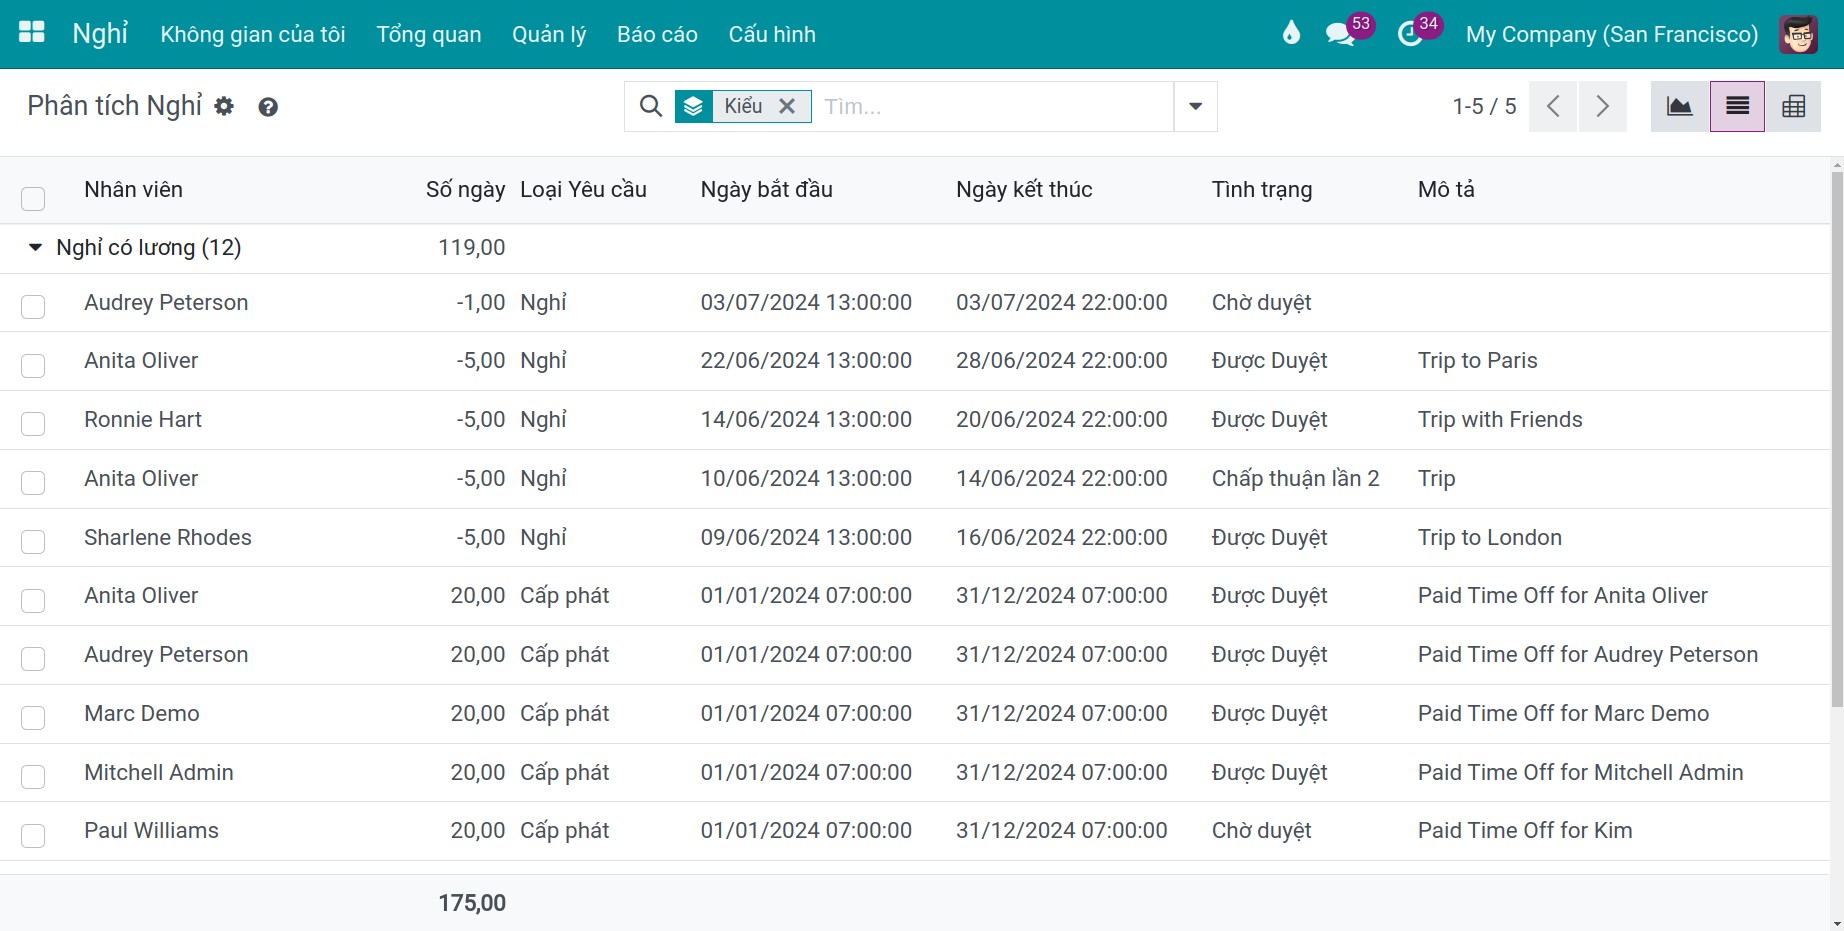The image size is (1844, 931).
Task: Go to the previous page arrow
Action: click(x=1553, y=106)
